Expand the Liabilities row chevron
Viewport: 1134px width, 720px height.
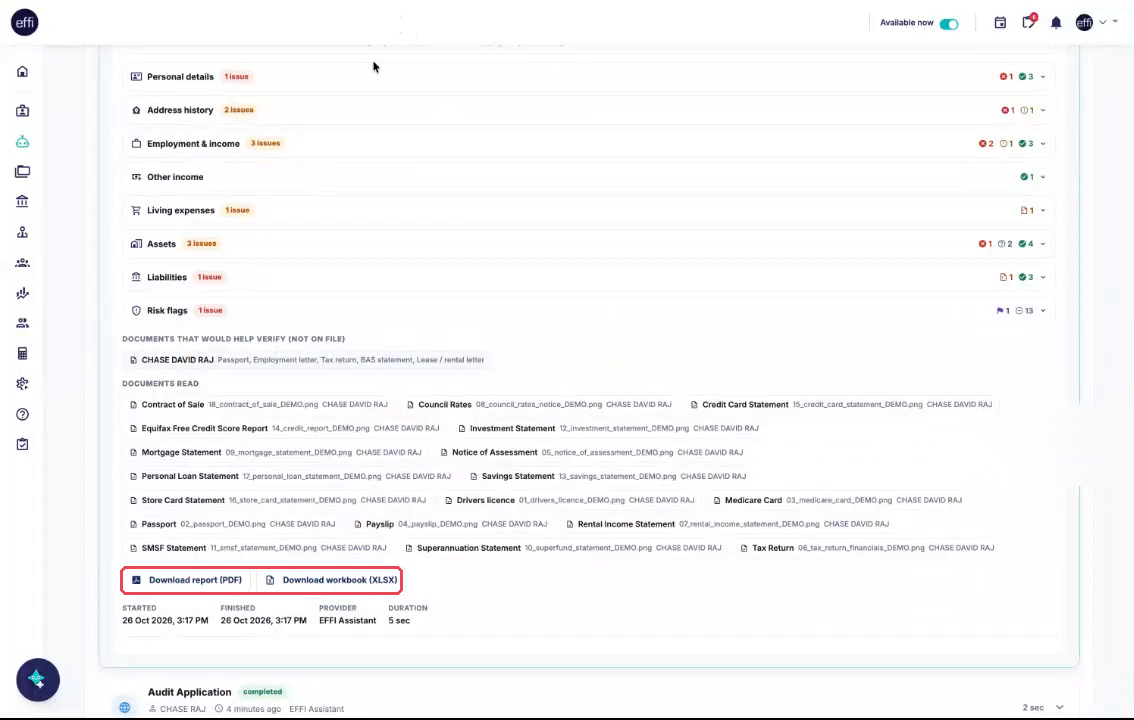pos(1043,278)
